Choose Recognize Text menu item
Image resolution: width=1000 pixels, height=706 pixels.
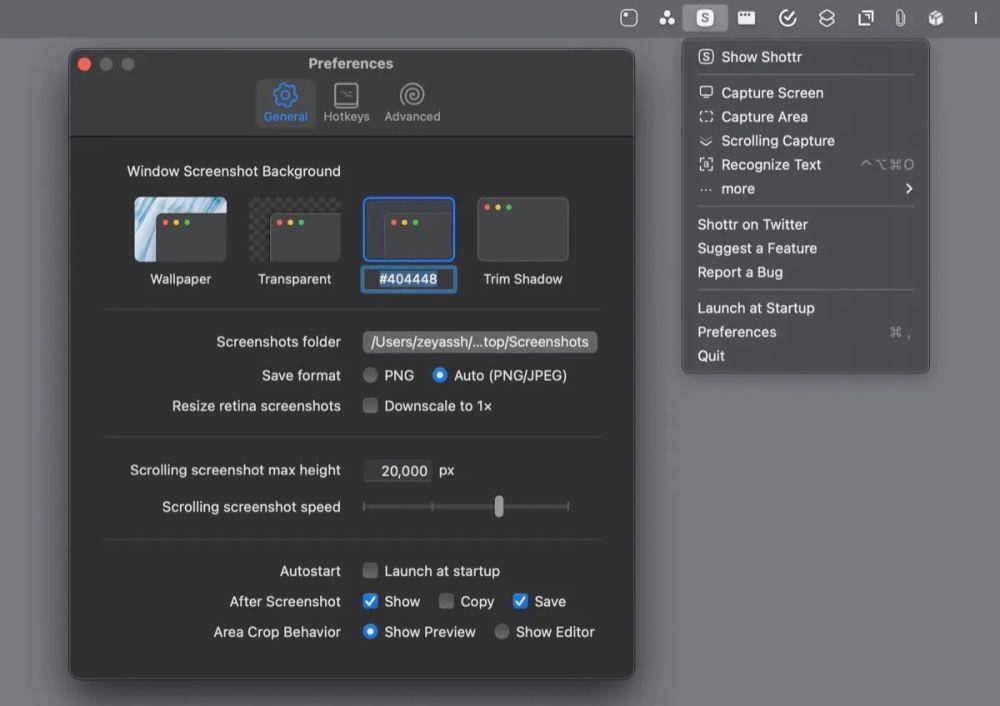[x=805, y=165]
